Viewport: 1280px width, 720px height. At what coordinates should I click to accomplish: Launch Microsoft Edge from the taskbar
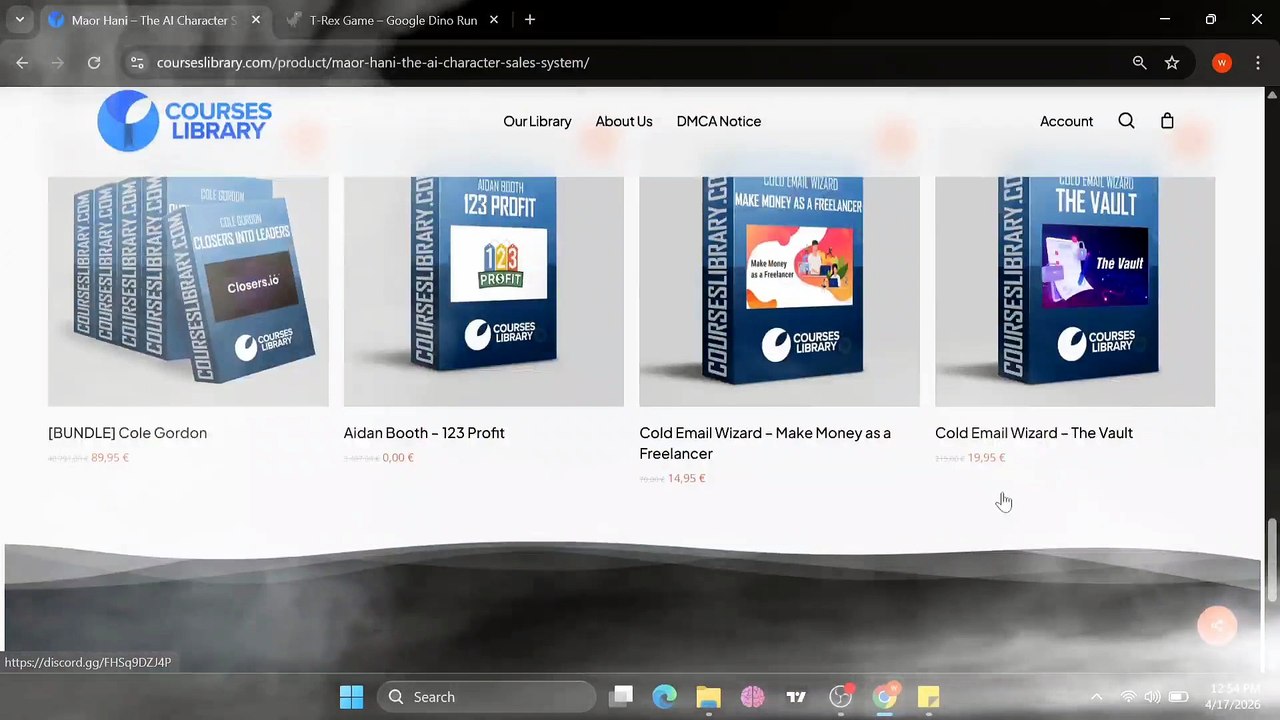(x=664, y=697)
